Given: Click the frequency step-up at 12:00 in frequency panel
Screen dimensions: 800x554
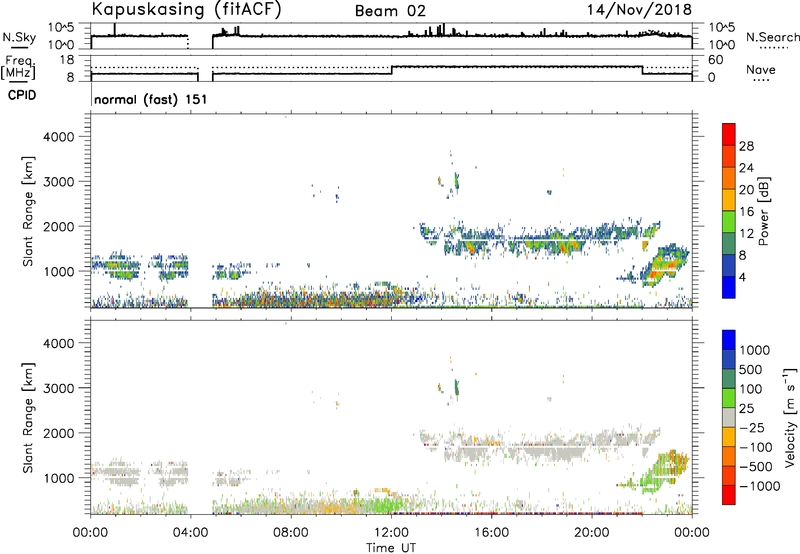Looking at the screenshot, I should (x=391, y=70).
